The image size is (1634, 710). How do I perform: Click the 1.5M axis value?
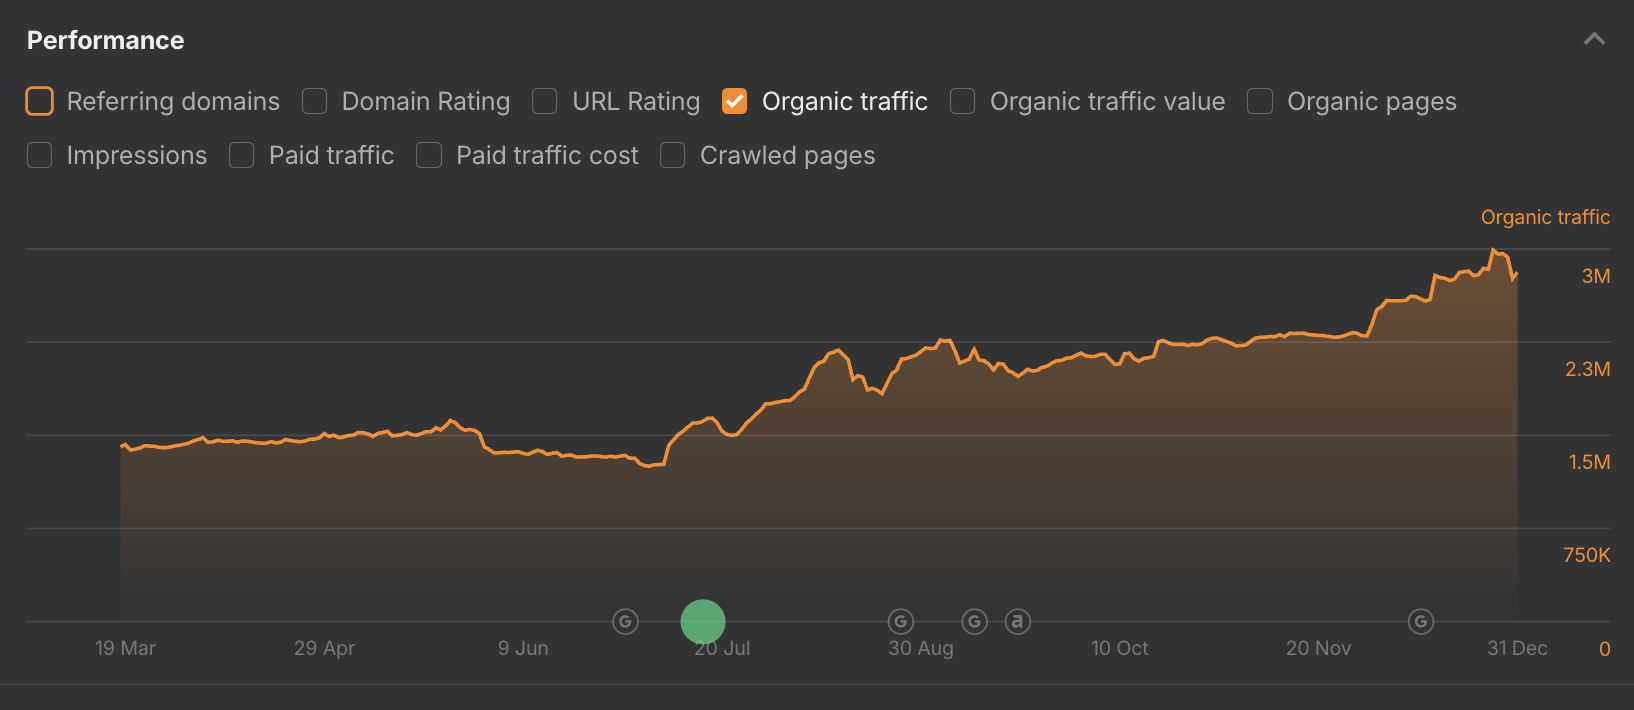click(1589, 462)
